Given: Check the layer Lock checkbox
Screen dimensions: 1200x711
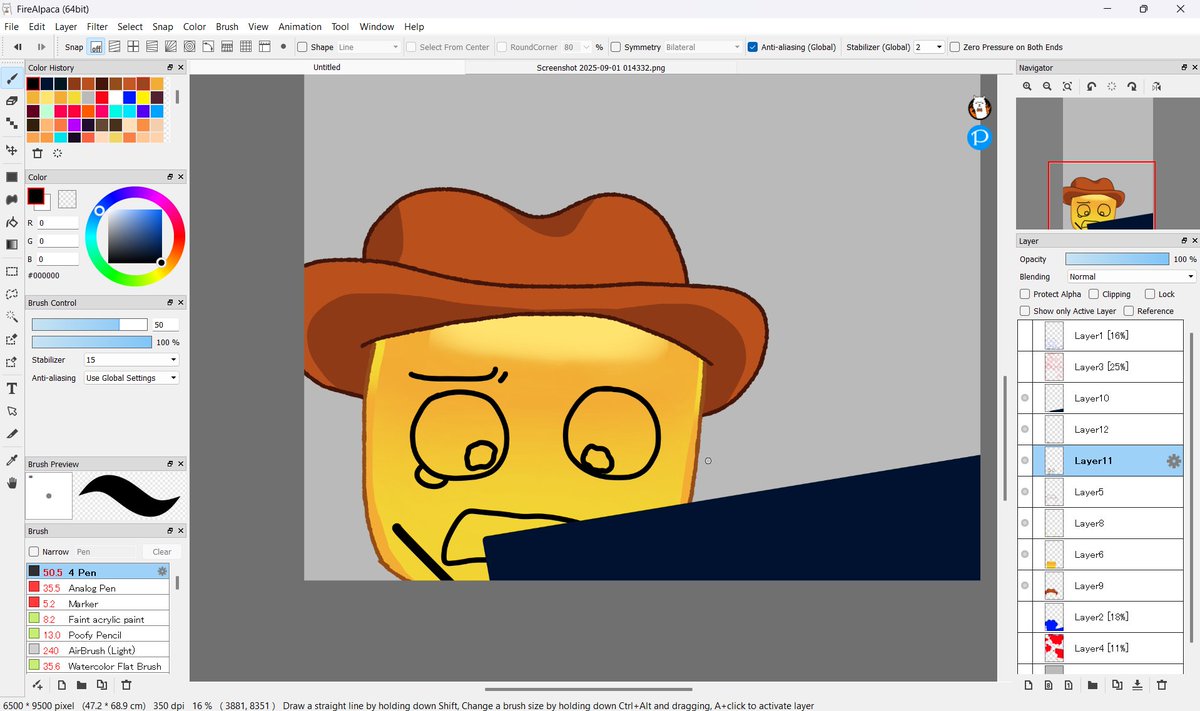Looking at the screenshot, I should (1150, 294).
